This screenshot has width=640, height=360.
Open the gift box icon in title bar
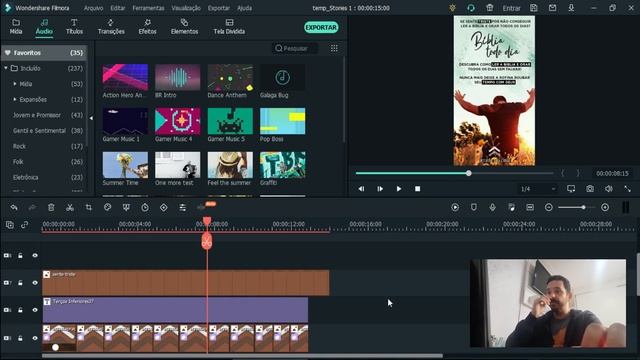click(x=490, y=8)
